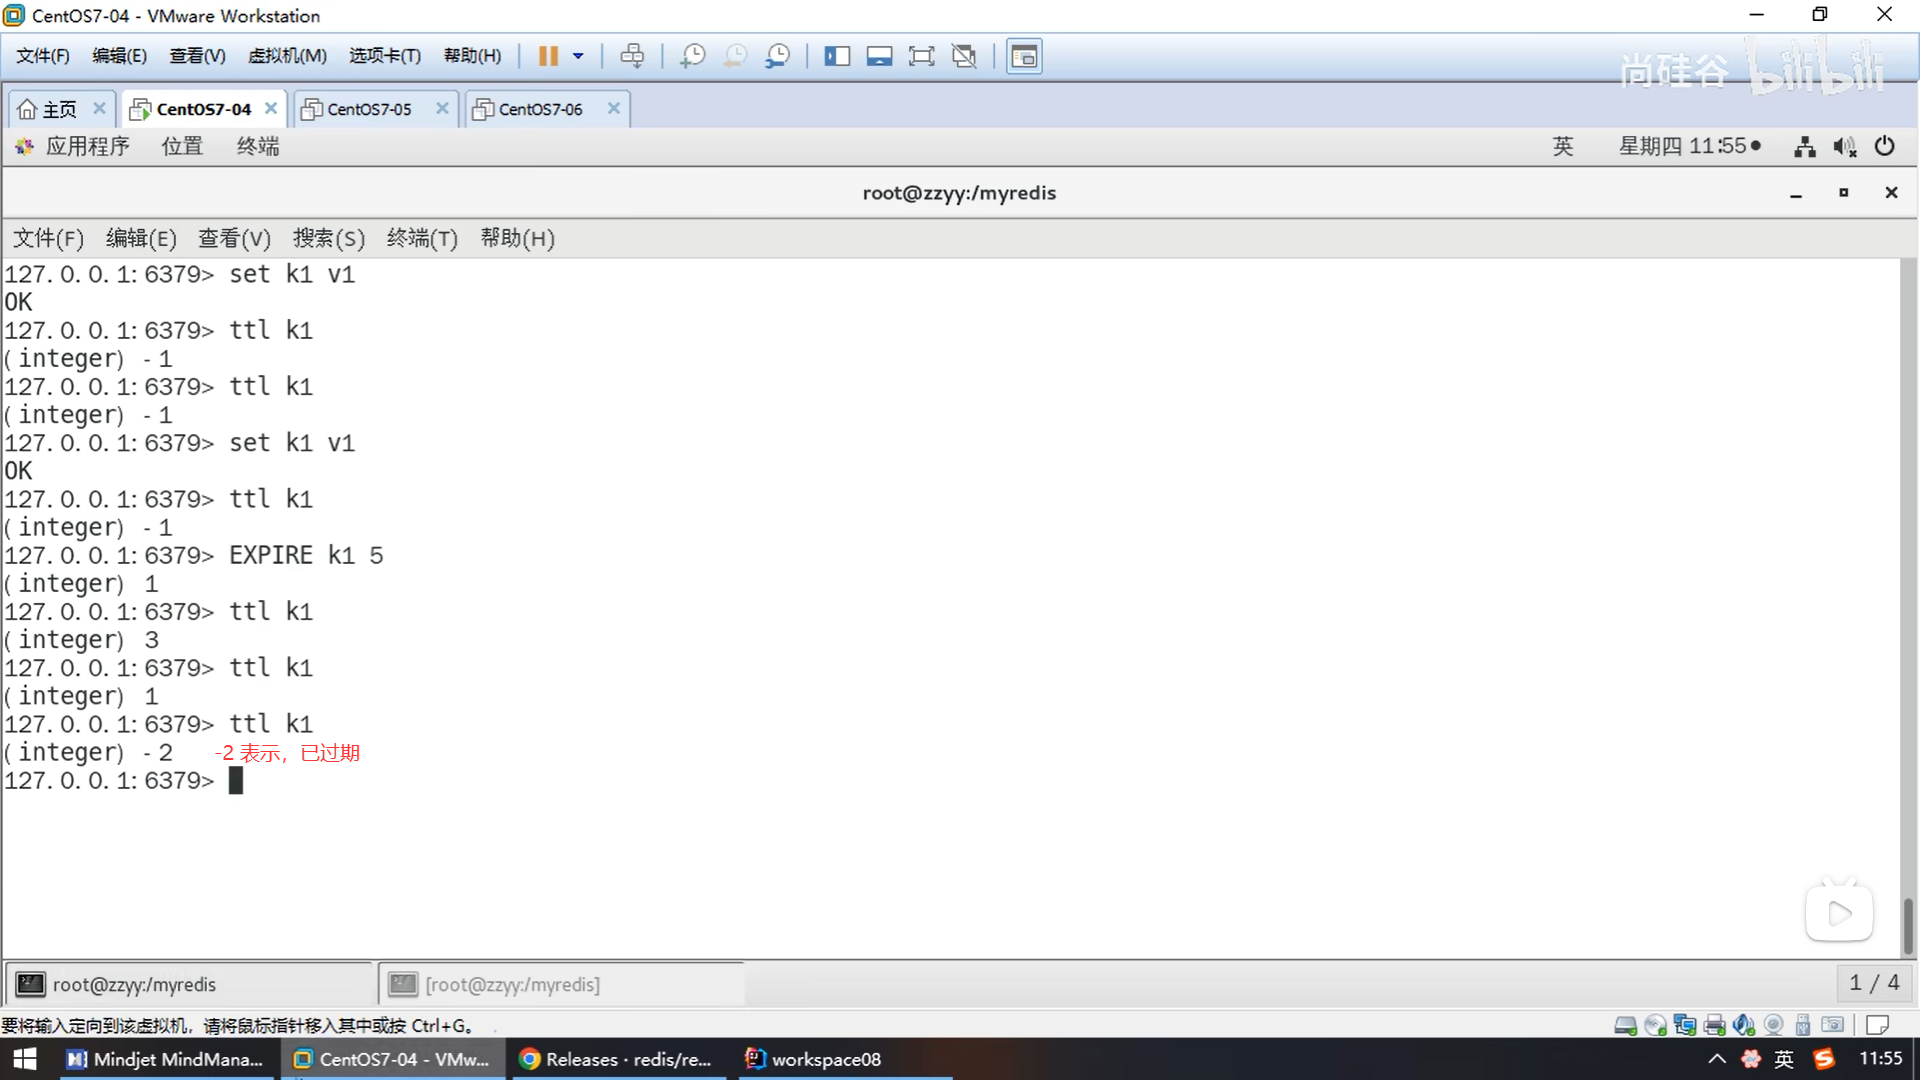Image resolution: width=1920 pixels, height=1080 pixels.
Task: Toggle the library sidebar view
Action: tap(837, 56)
